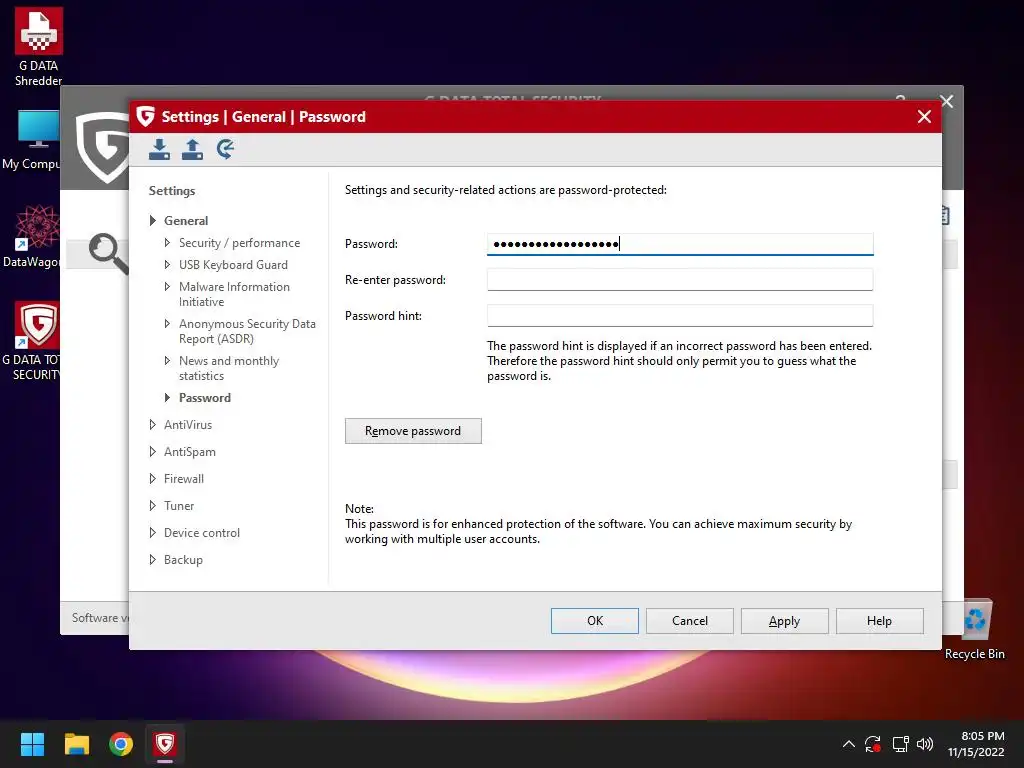Image resolution: width=1024 pixels, height=768 pixels.
Task: Click the Save settings upload icon
Action: (192, 150)
